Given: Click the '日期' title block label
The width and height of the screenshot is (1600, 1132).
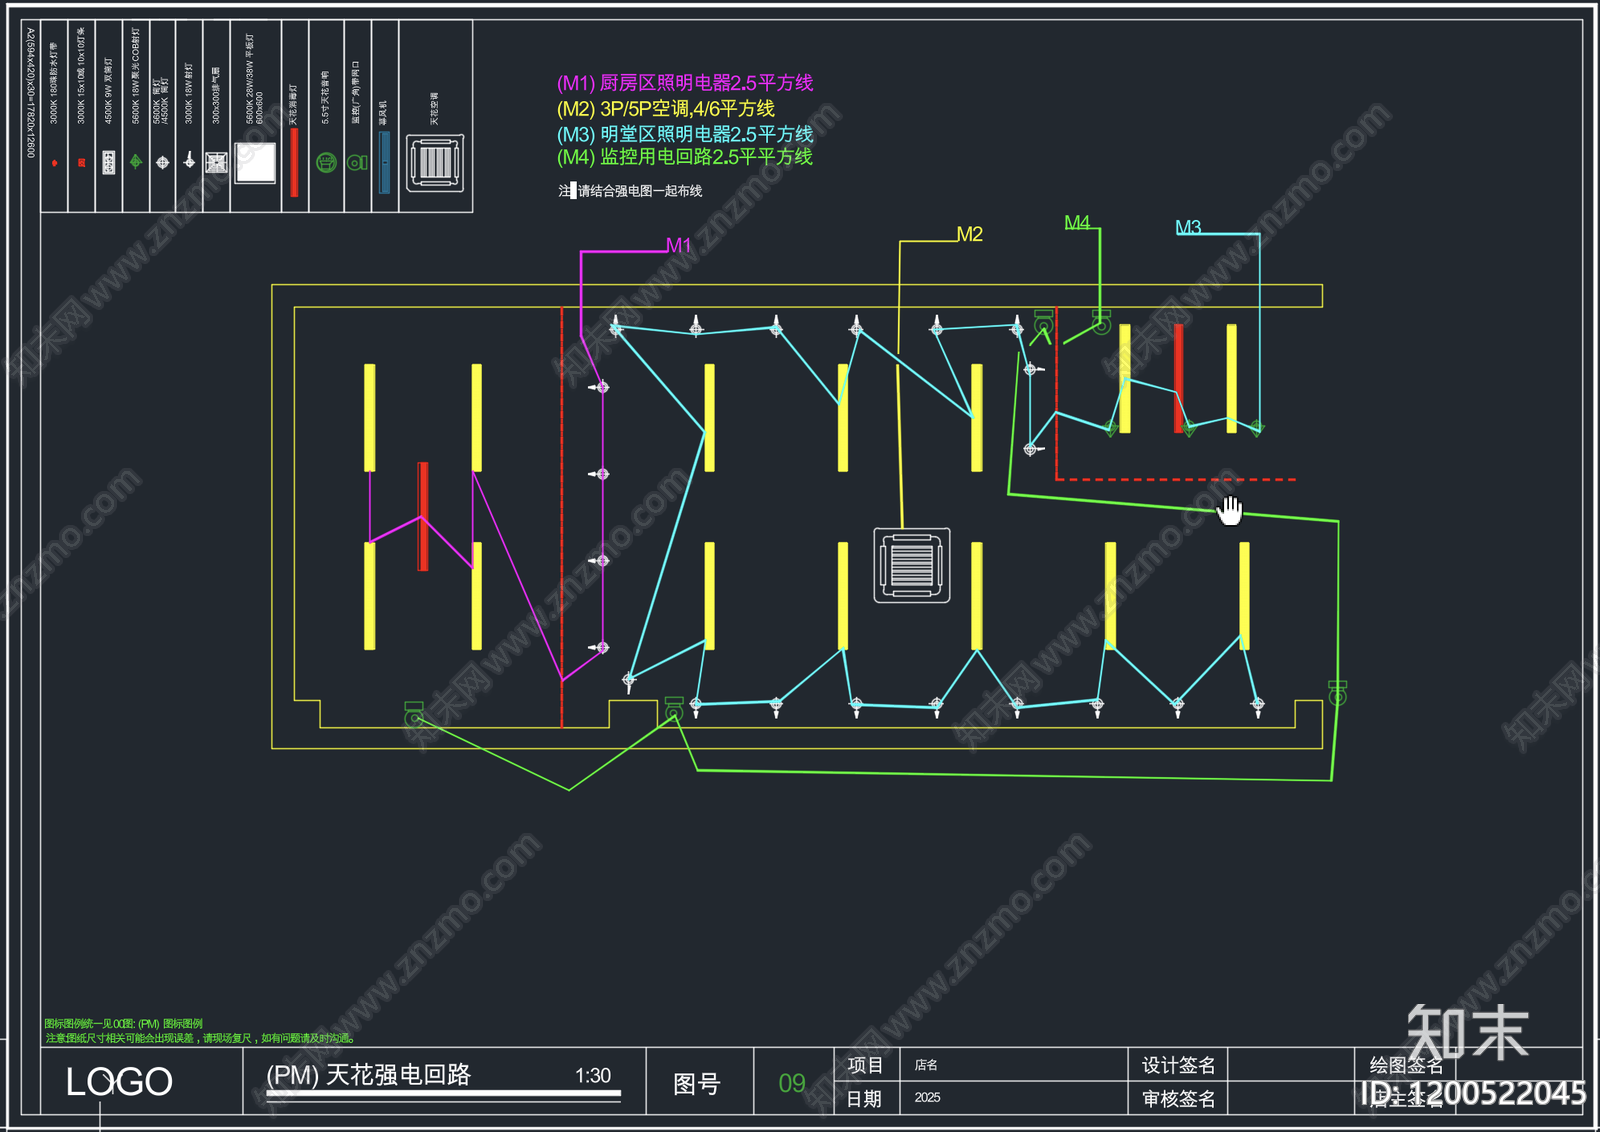Looking at the screenshot, I should [x=864, y=1099].
